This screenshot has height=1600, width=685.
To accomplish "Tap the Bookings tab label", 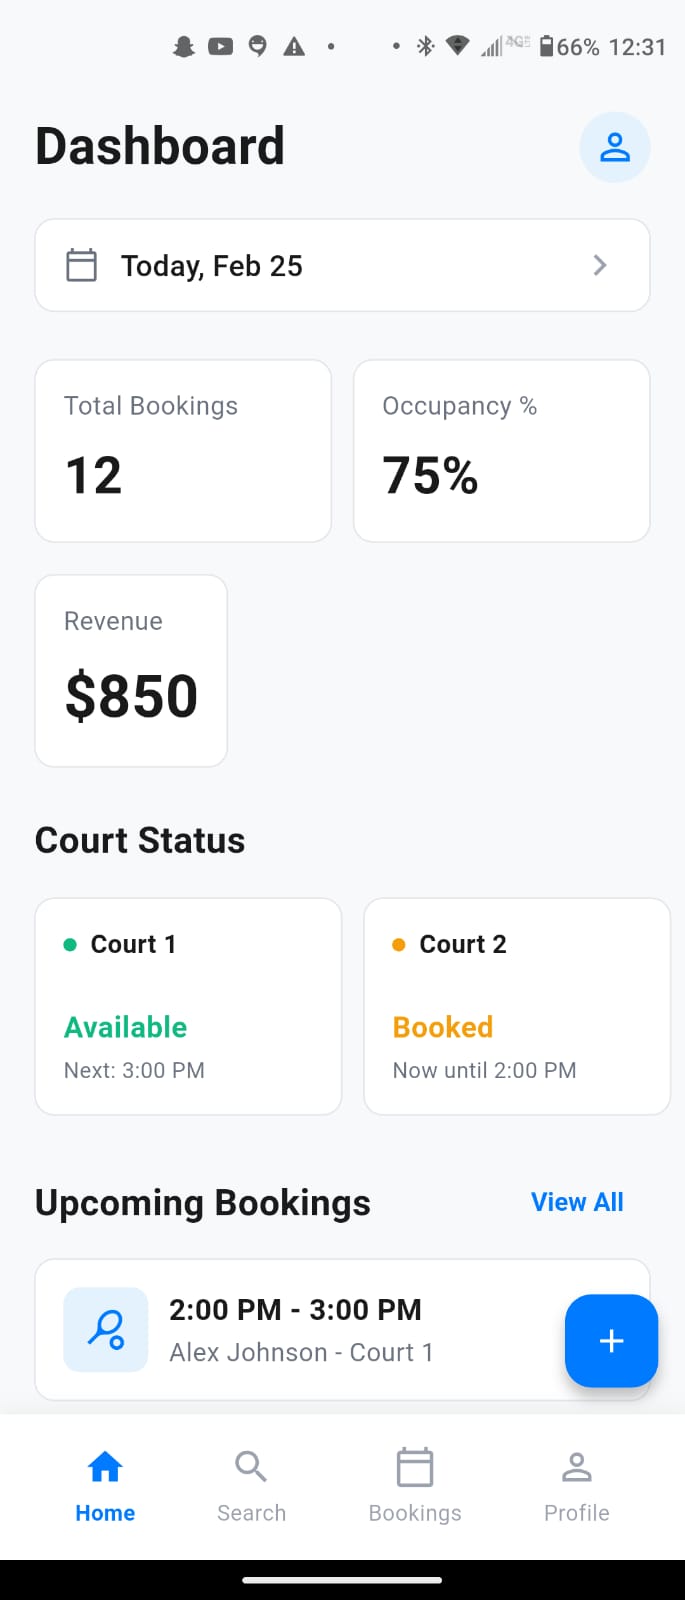I will (x=415, y=1513).
